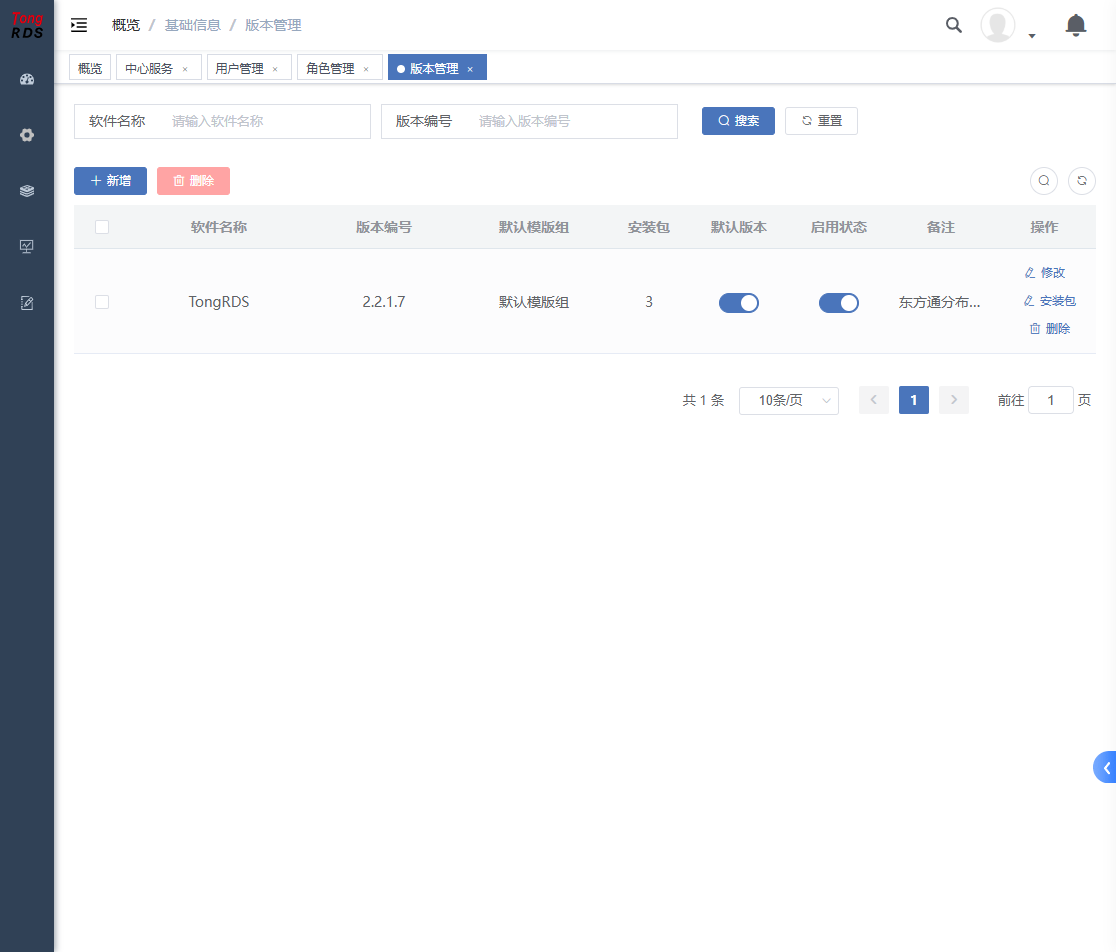
Task: Select the active 版本管理 tab
Action: click(434, 68)
